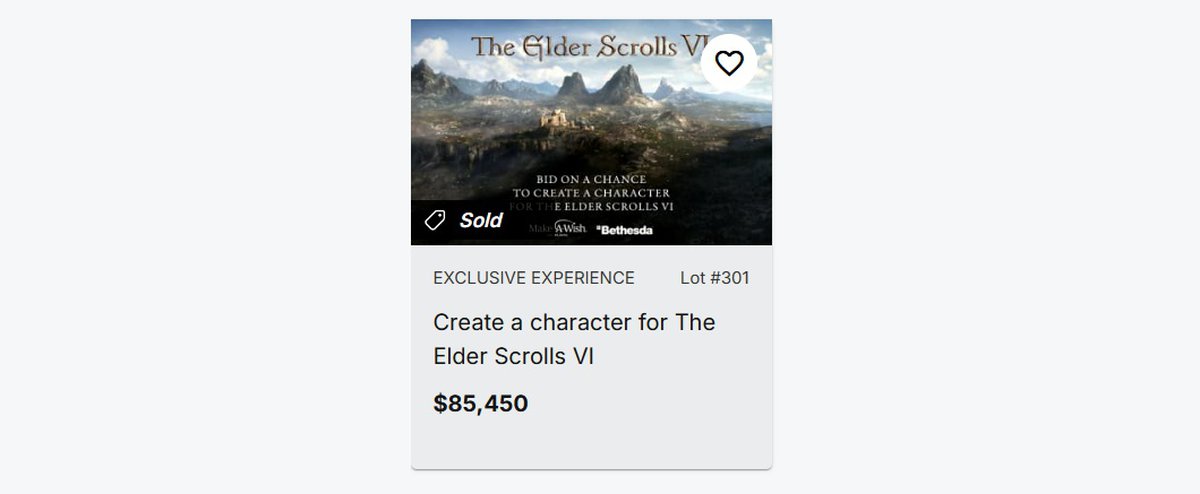Select the EXCLUSIVE EXPERIENCE category label
1200x494 pixels.
click(533, 278)
